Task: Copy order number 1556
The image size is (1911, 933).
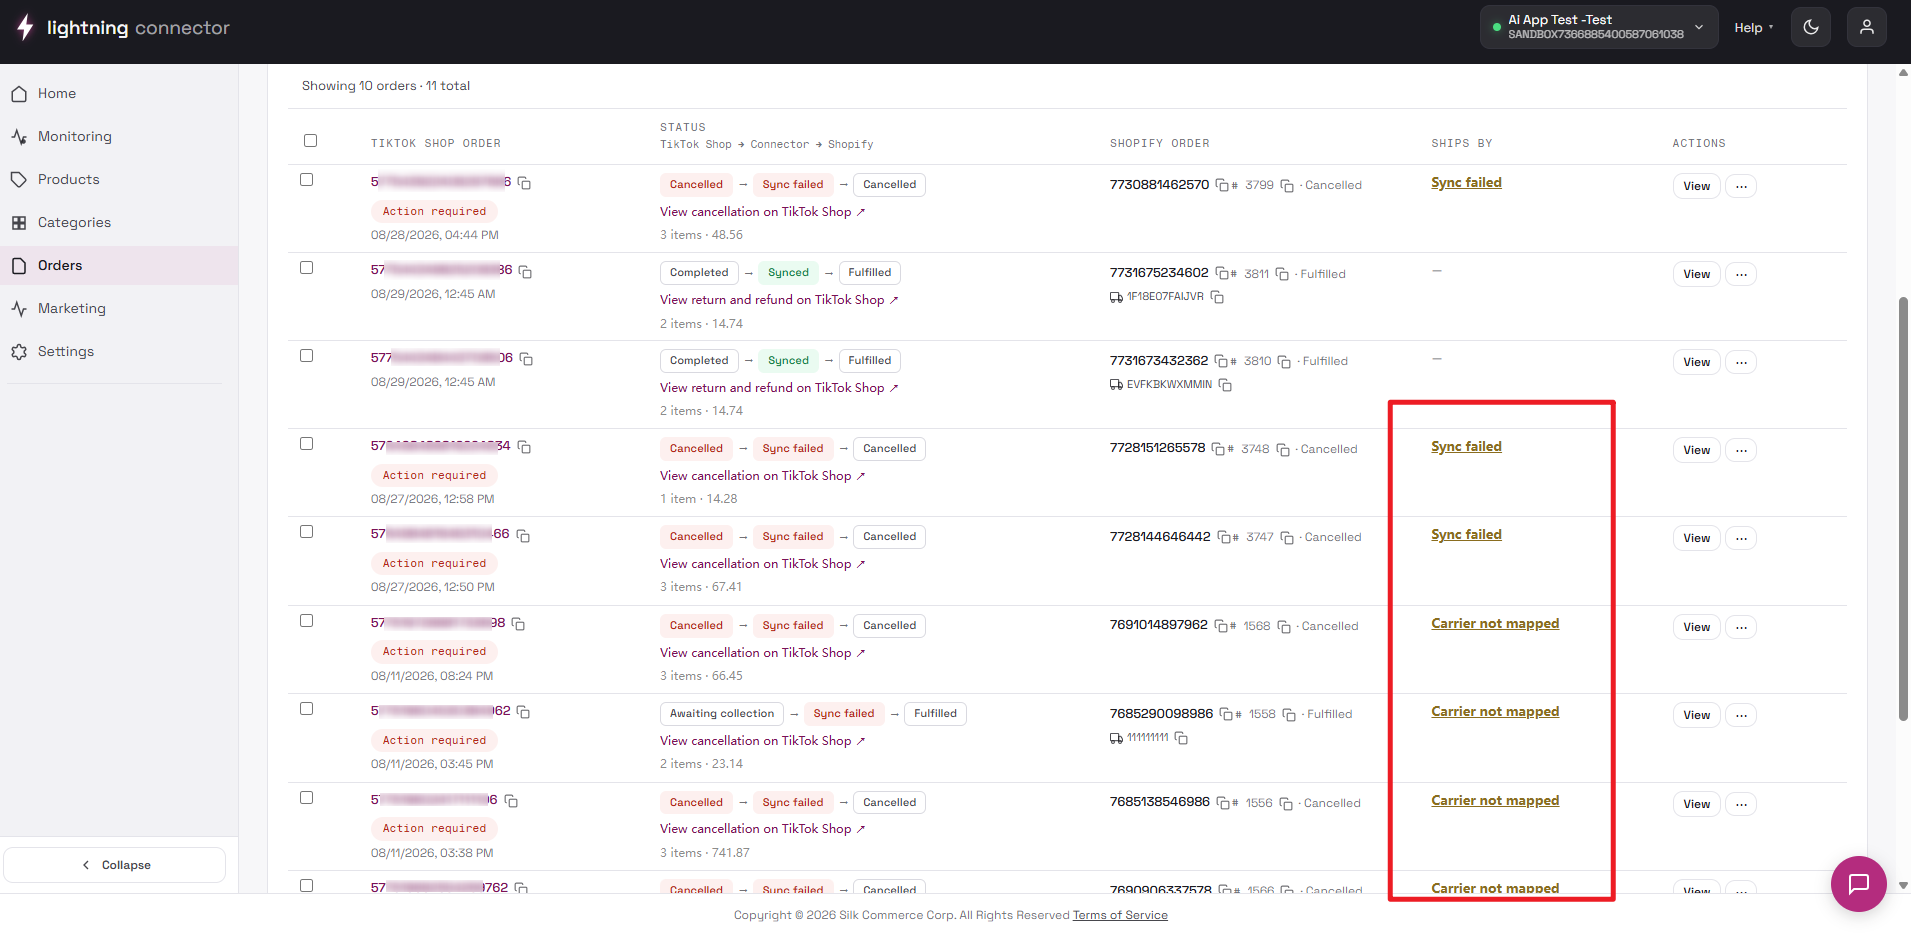Action: (x=1286, y=803)
